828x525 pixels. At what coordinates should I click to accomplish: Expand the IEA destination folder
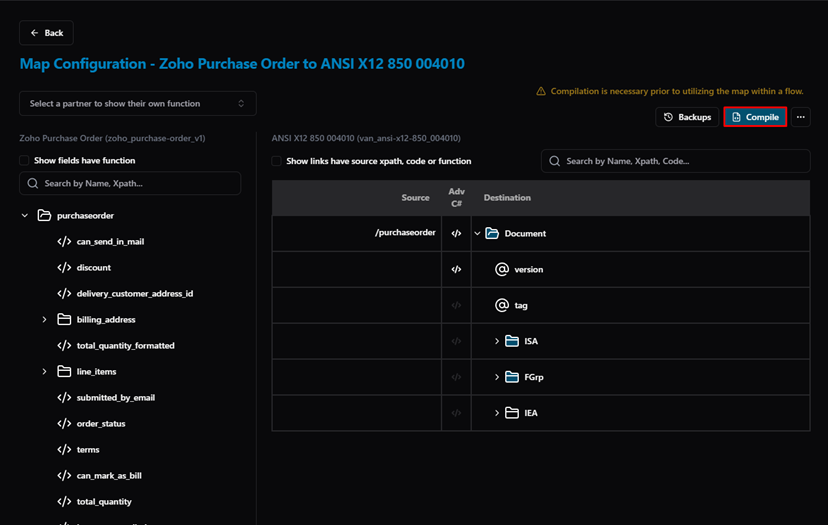click(497, 413)
